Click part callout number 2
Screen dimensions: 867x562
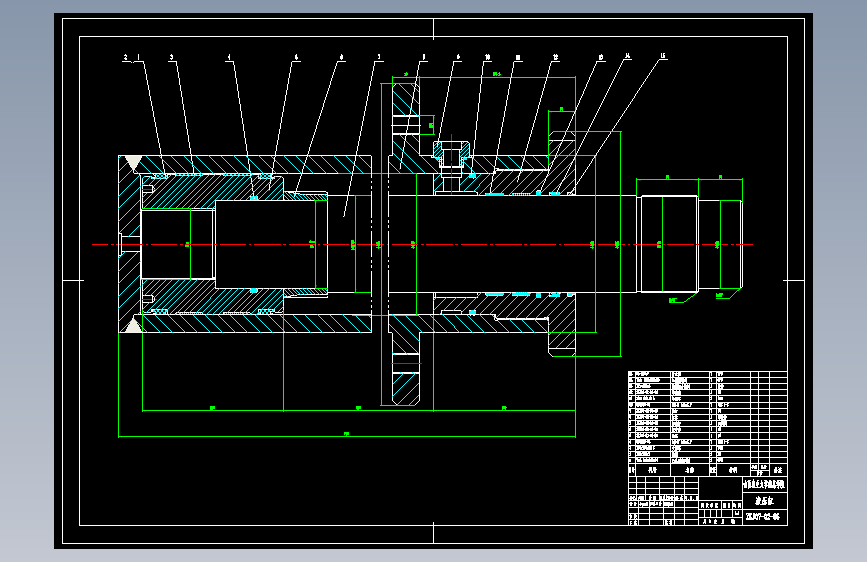[x=126, y=57]
